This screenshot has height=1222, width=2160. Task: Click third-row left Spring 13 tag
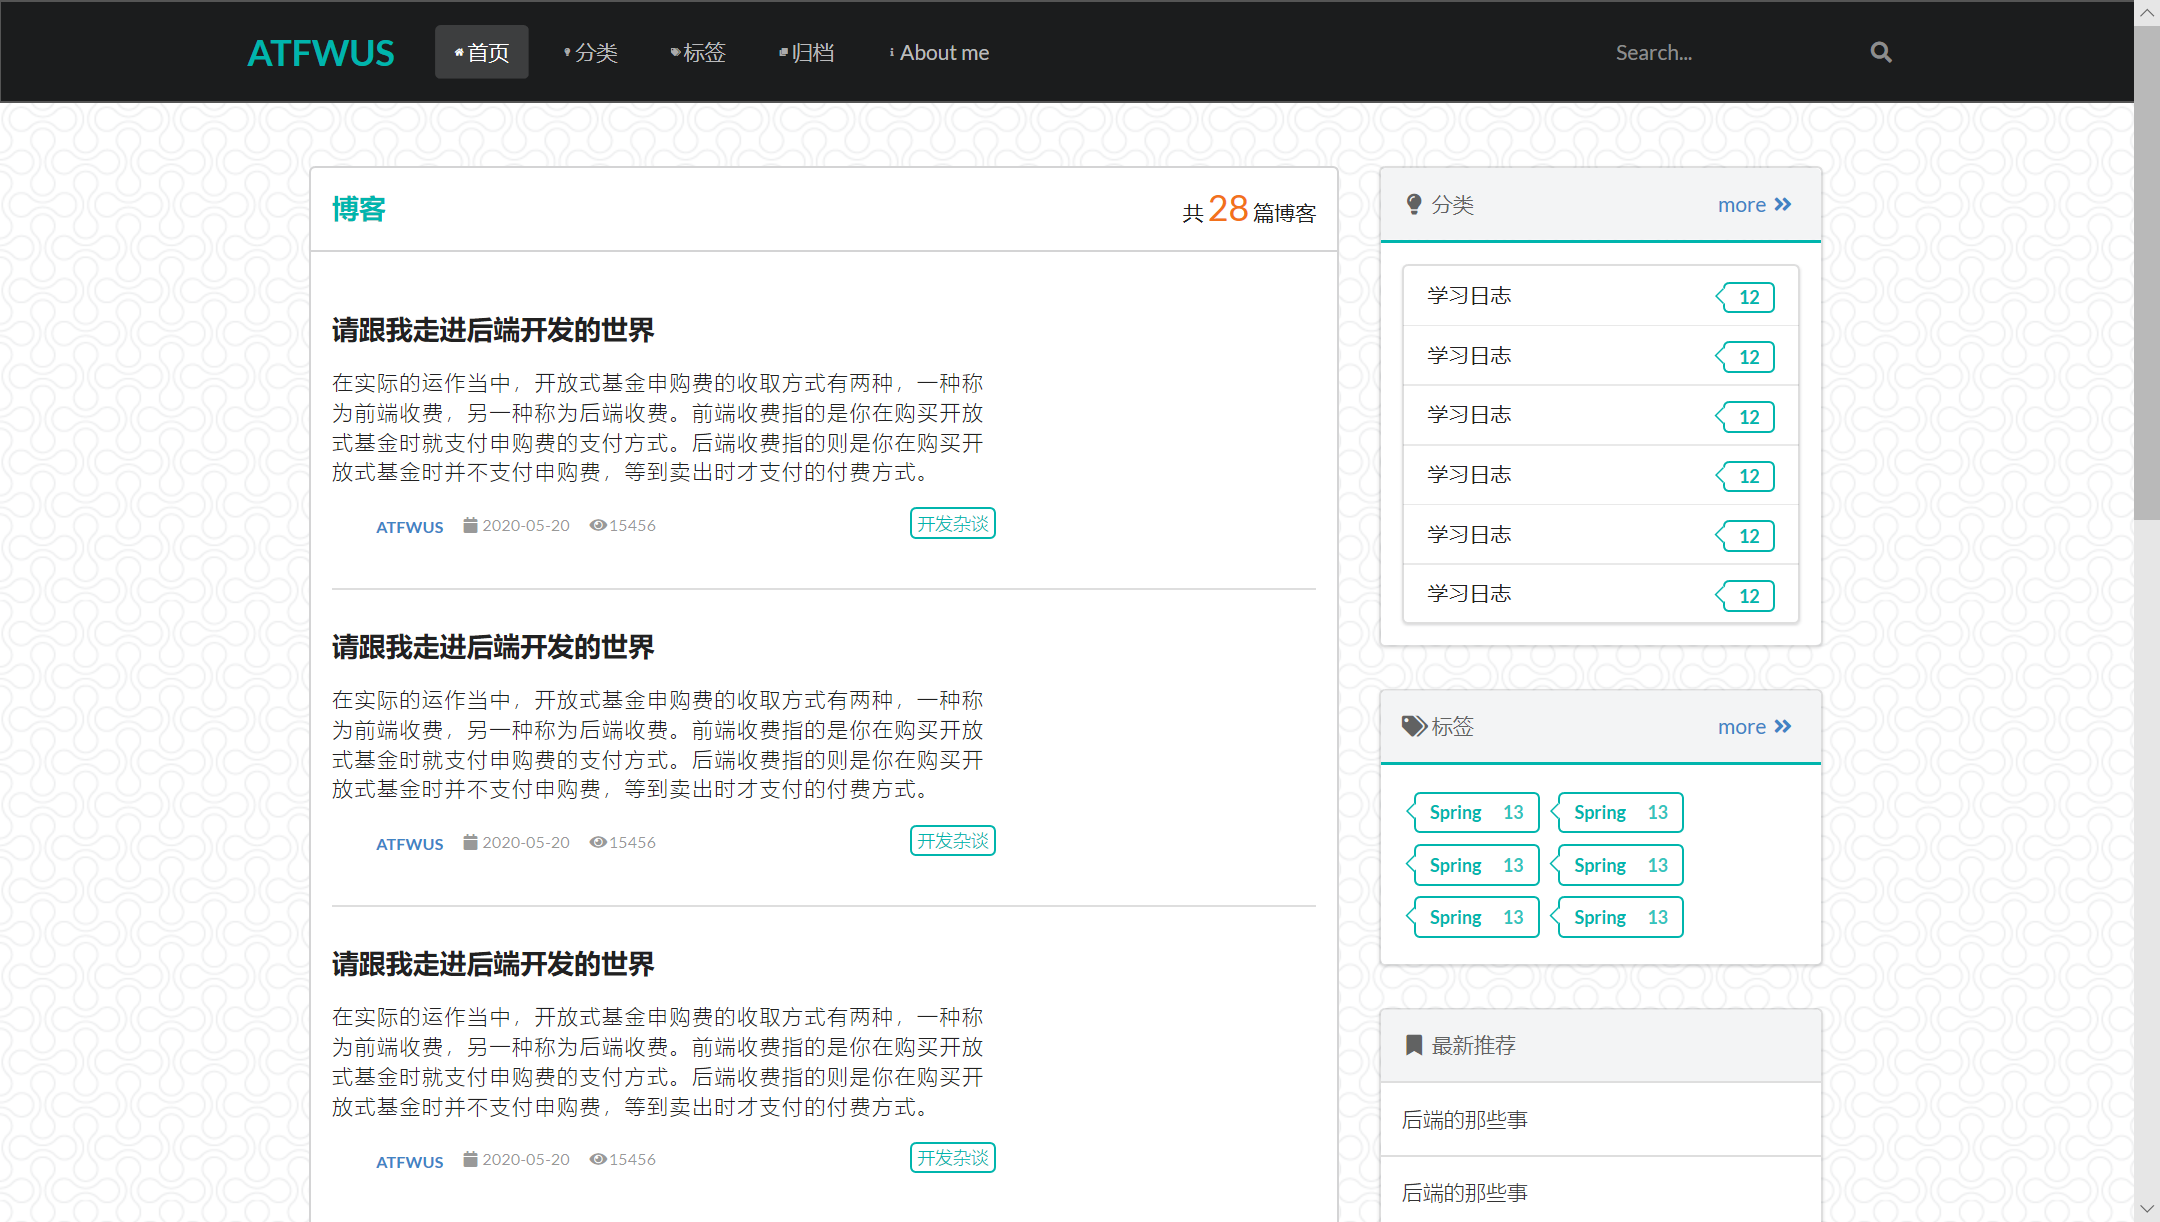click(x=1473, y=917)
